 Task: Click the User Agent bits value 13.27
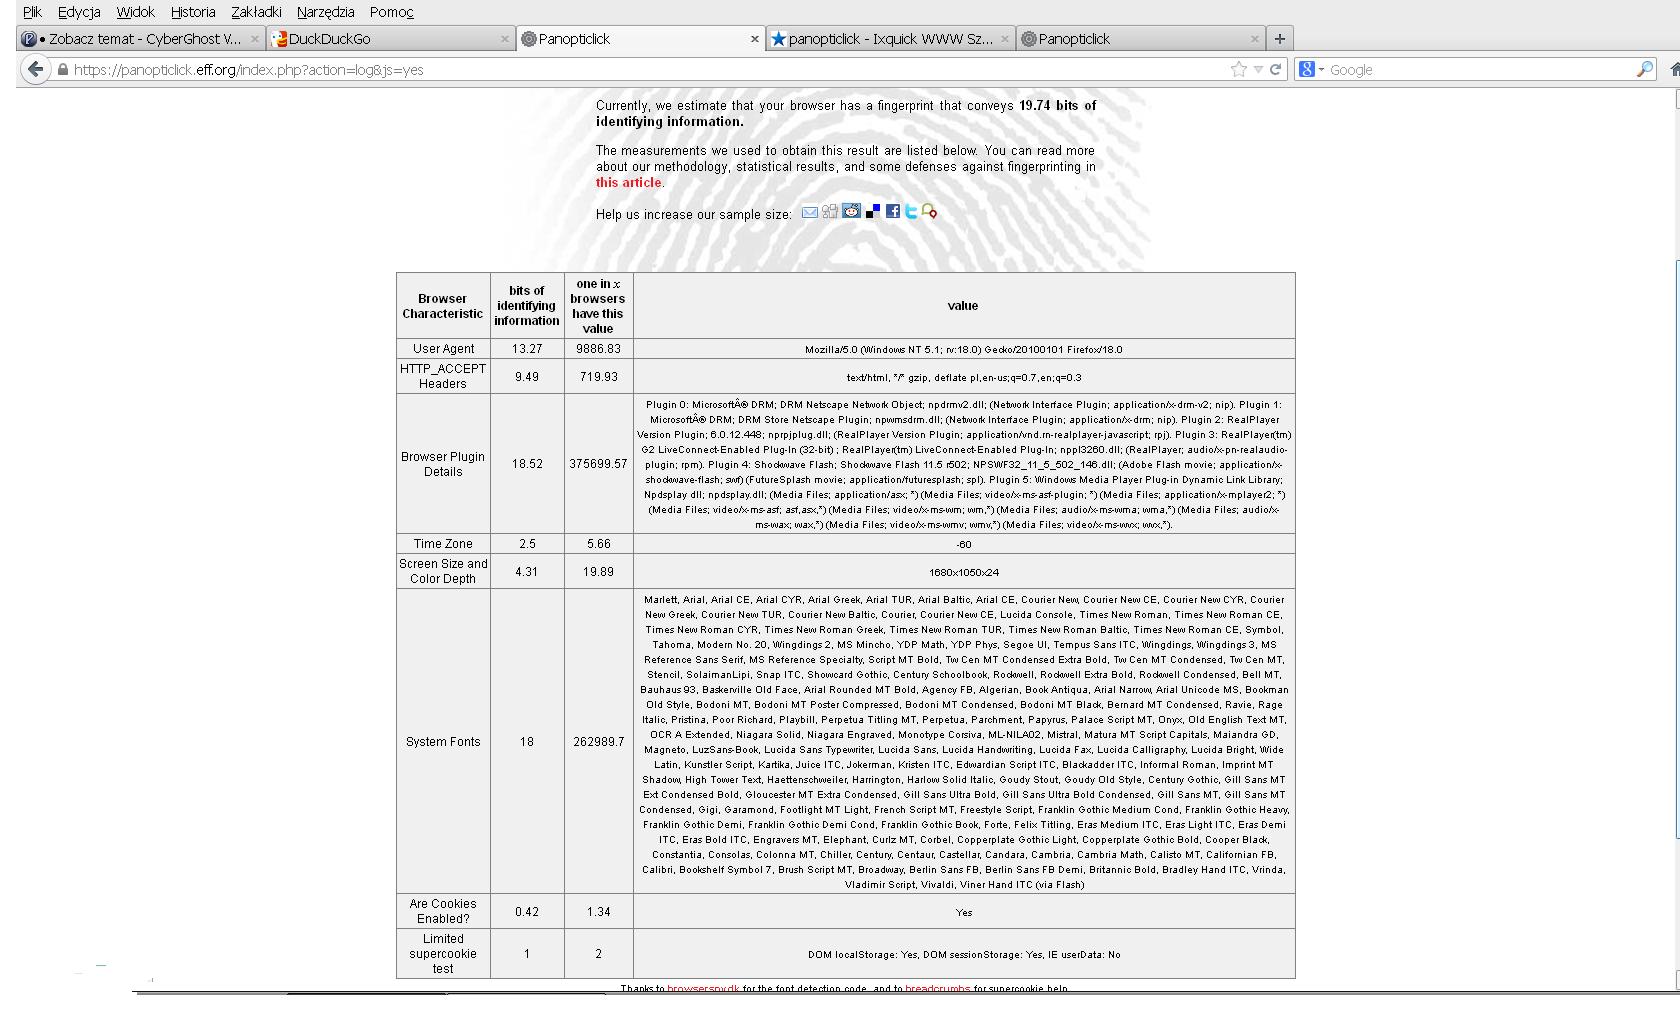point(527,349)
